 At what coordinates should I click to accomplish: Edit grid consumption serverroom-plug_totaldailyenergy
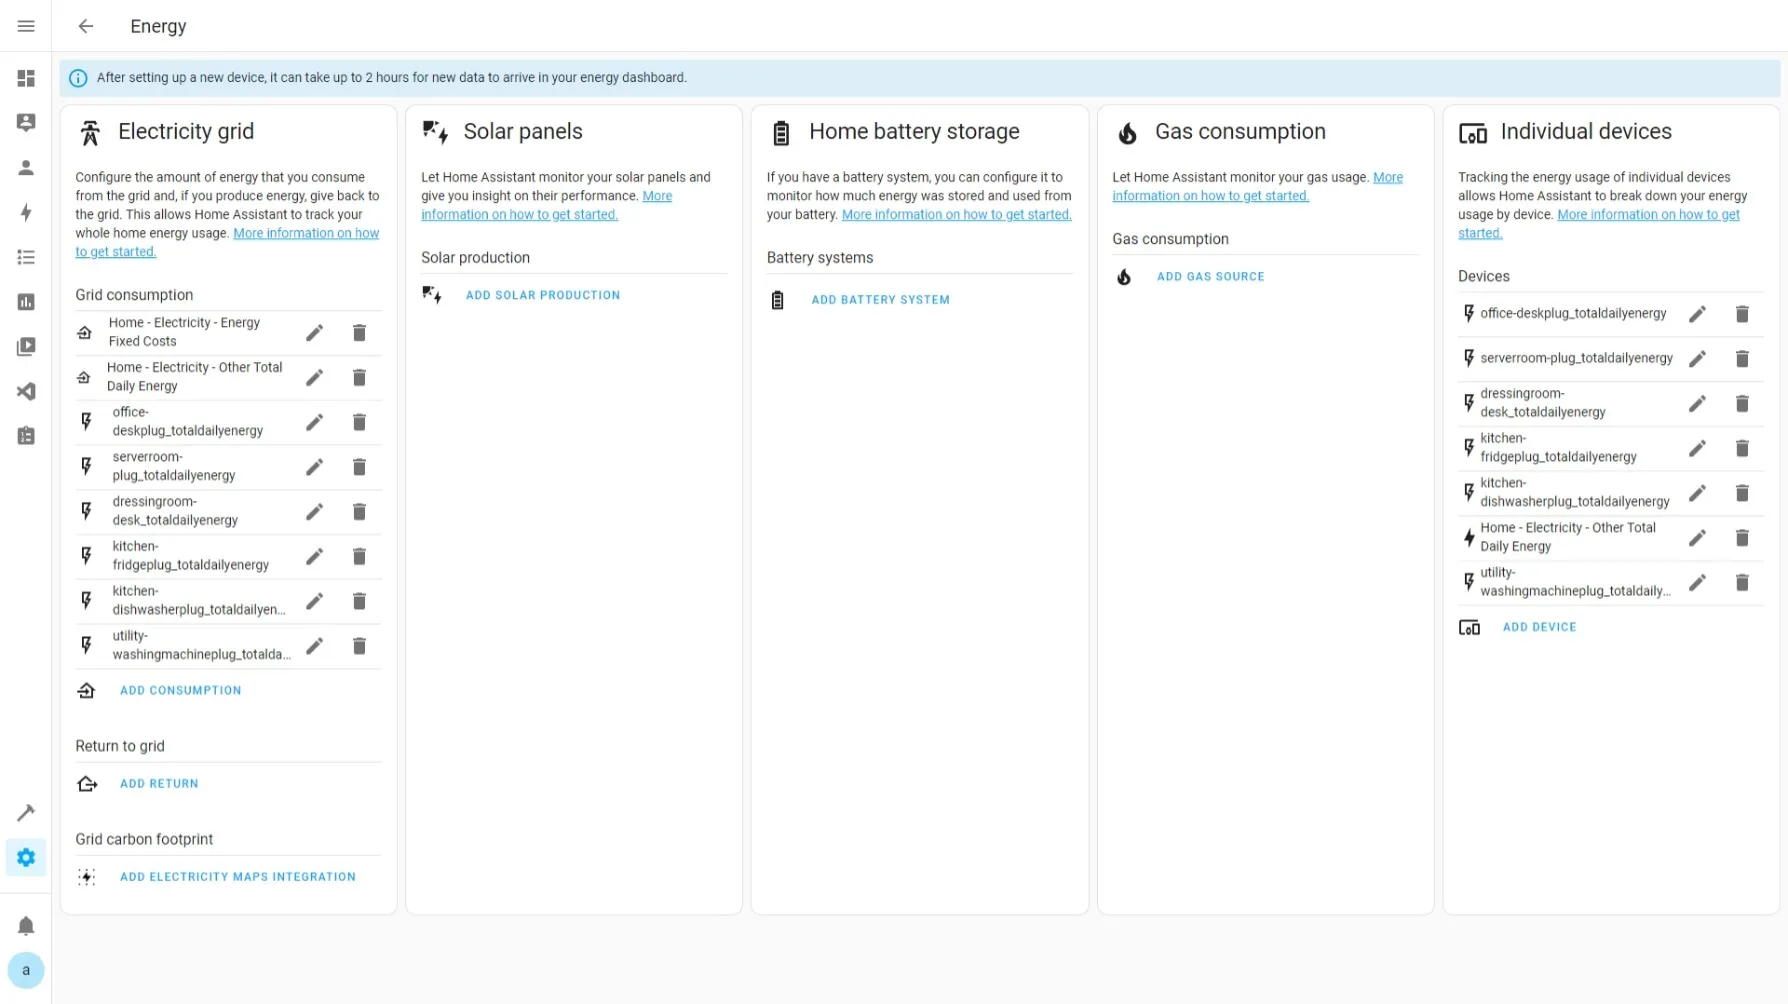click(315, 467)
